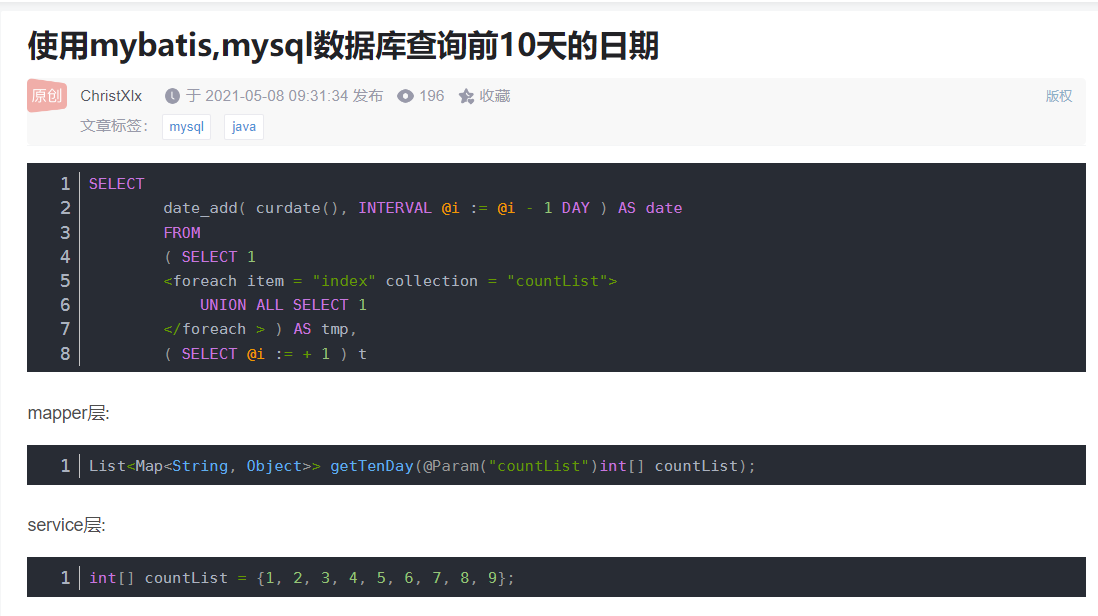The image size is (1098, 616).
Task: Open the 版权 copyright link
Action: click(x=1059, y=96)
